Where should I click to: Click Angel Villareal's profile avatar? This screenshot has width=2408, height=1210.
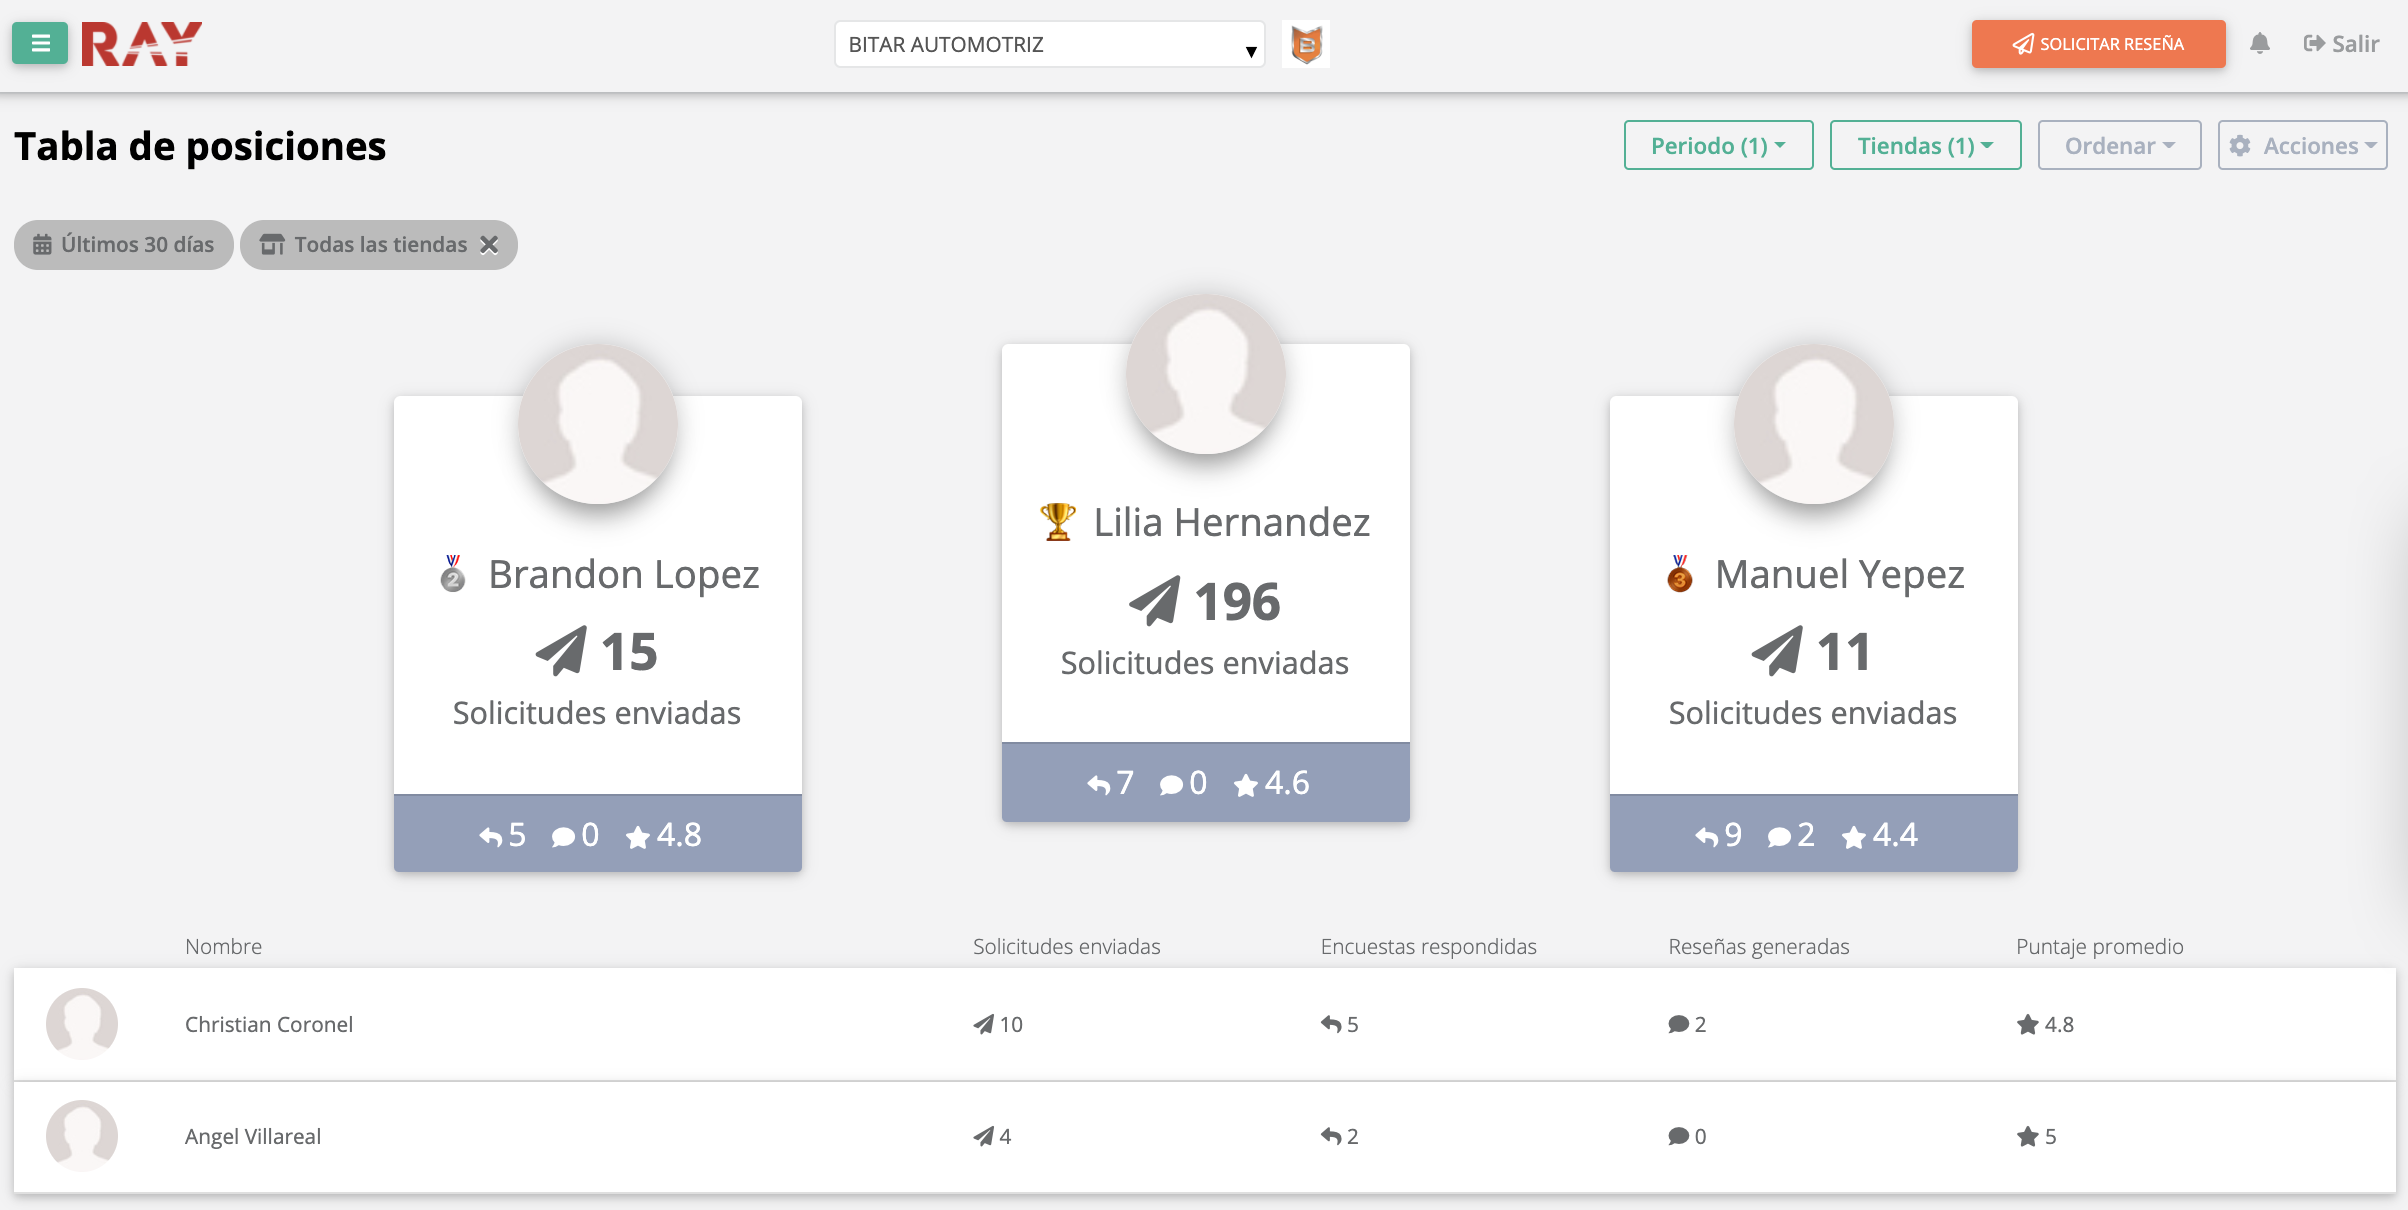[82, 1136]
